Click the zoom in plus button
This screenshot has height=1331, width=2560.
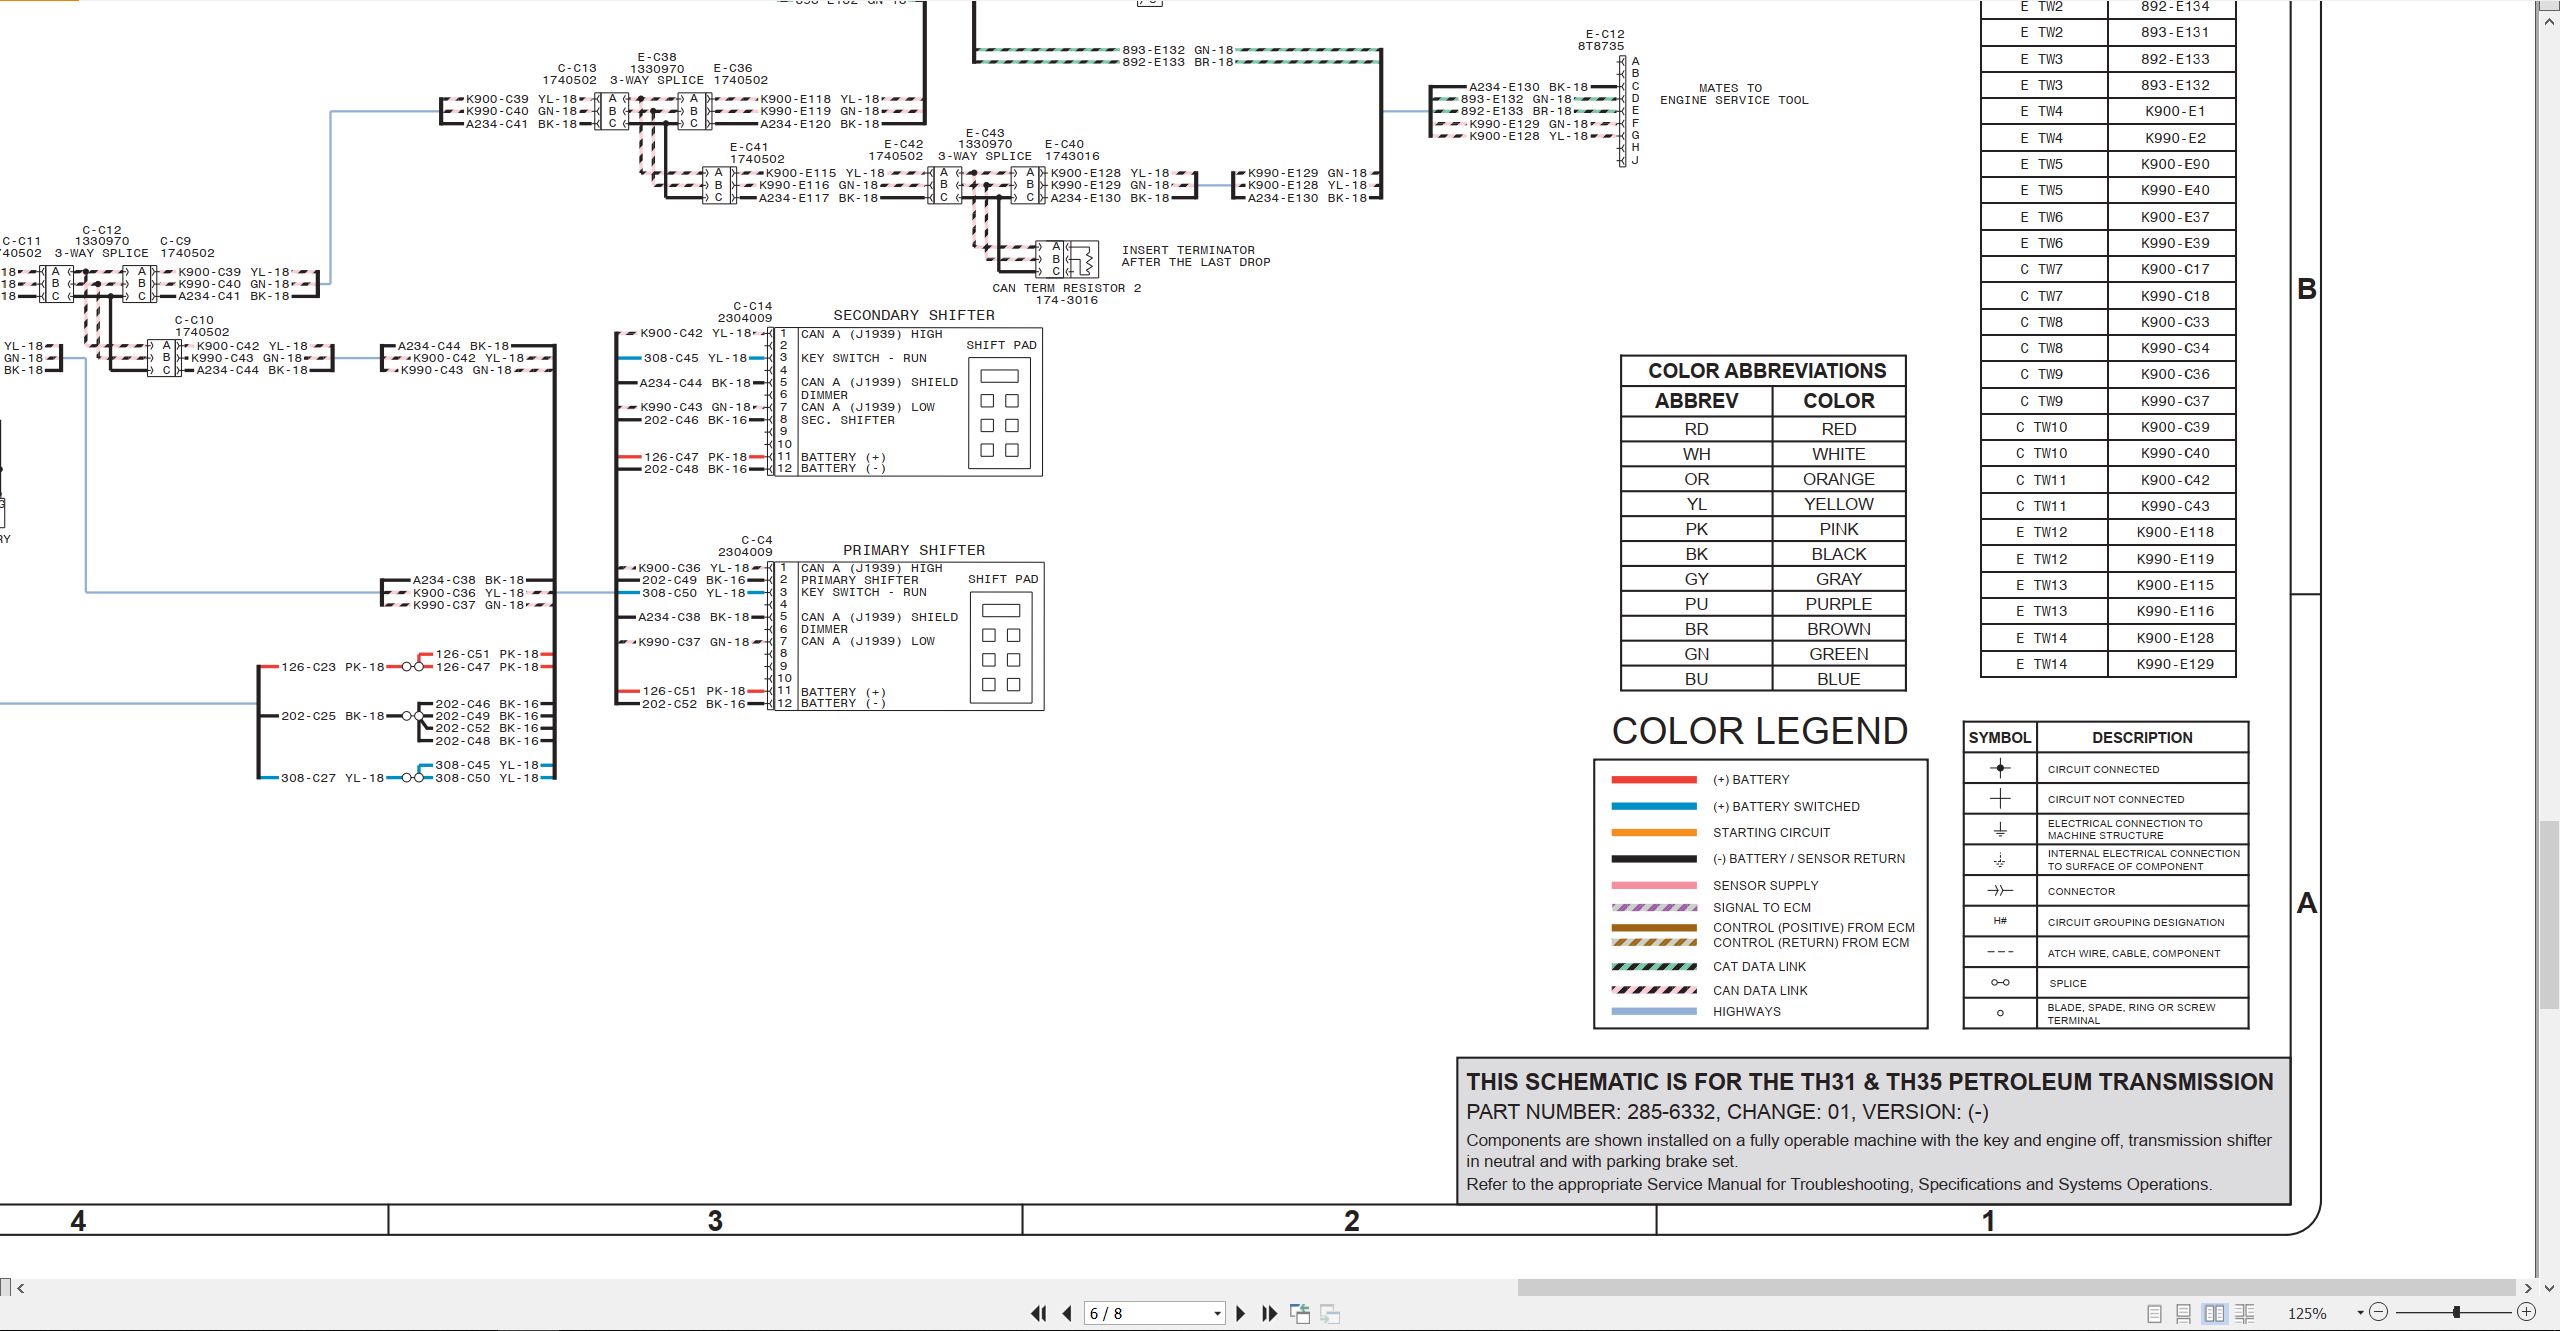tap(2526, 1312)
